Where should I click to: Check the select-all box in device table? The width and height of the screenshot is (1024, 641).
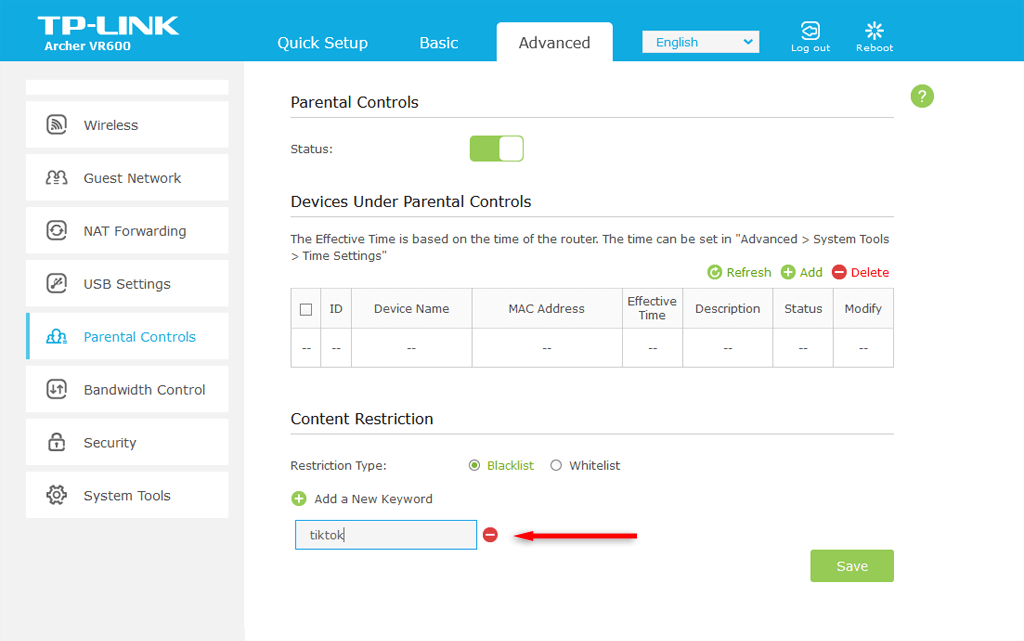[306, 309]
